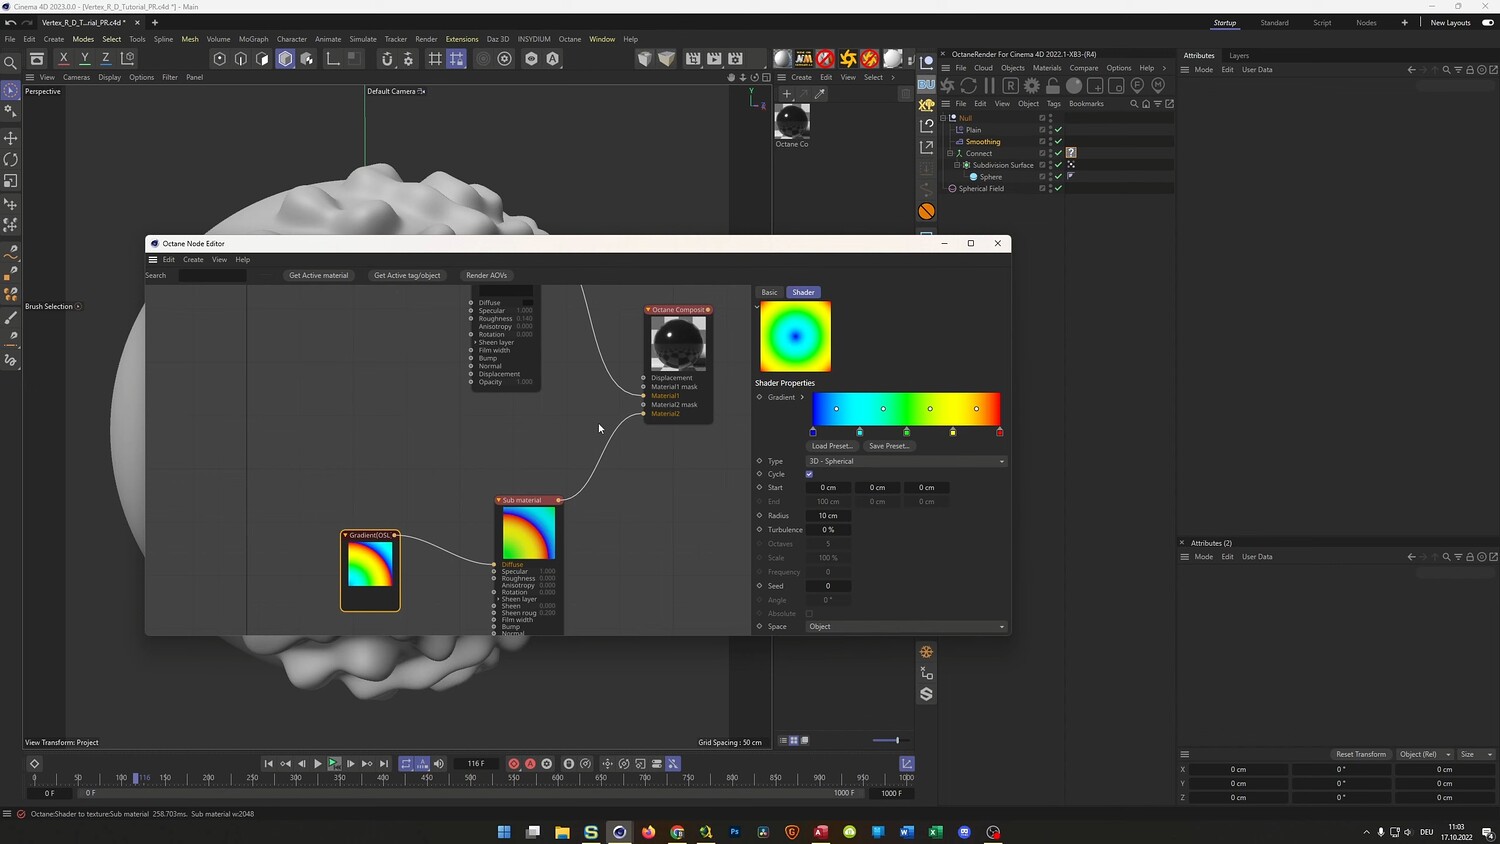Toggle visibility dots of Null object
The image size is (1500, 844).
coord(1050,118)
